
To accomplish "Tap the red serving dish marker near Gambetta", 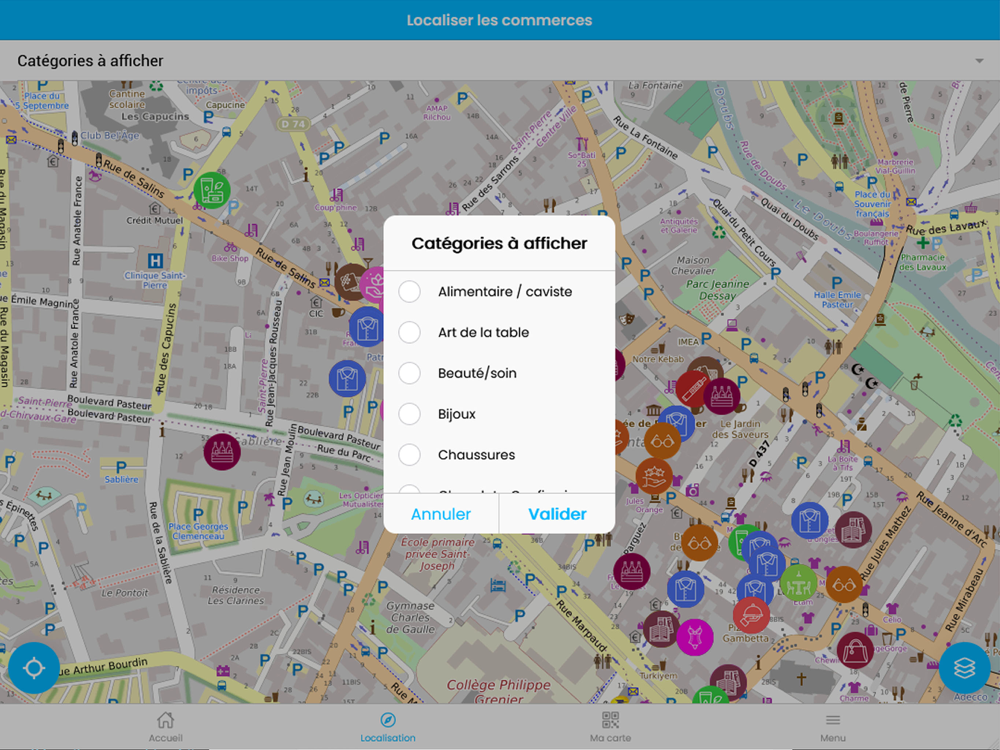I will tap(751, 615).
